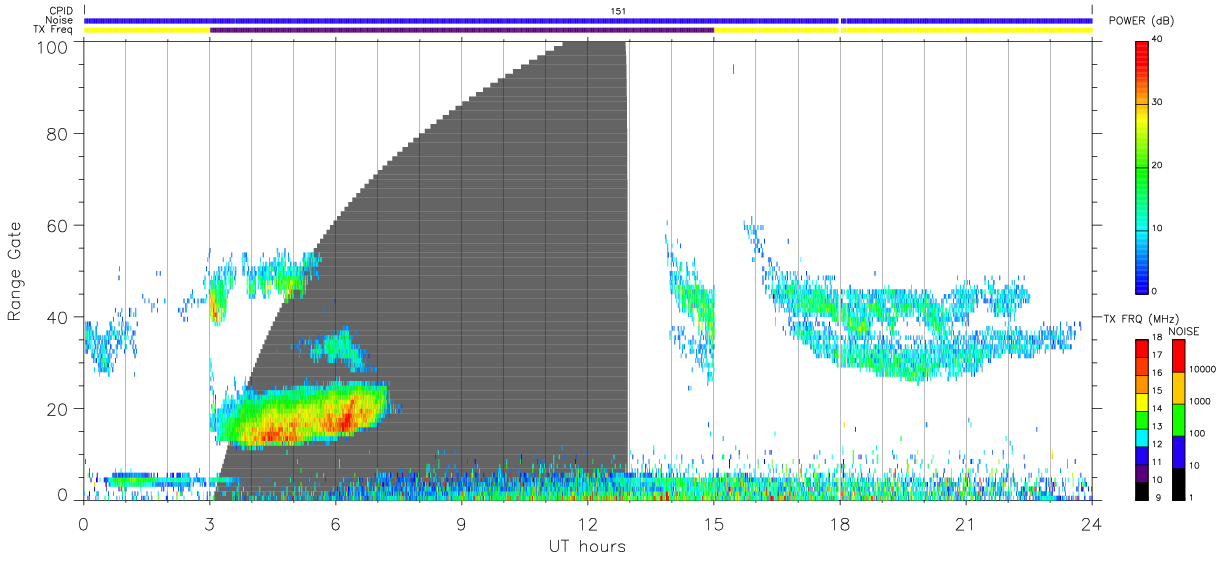
Task: Click UT hours tick label 15
Action: pyautogui.click(x=714, y=523)
